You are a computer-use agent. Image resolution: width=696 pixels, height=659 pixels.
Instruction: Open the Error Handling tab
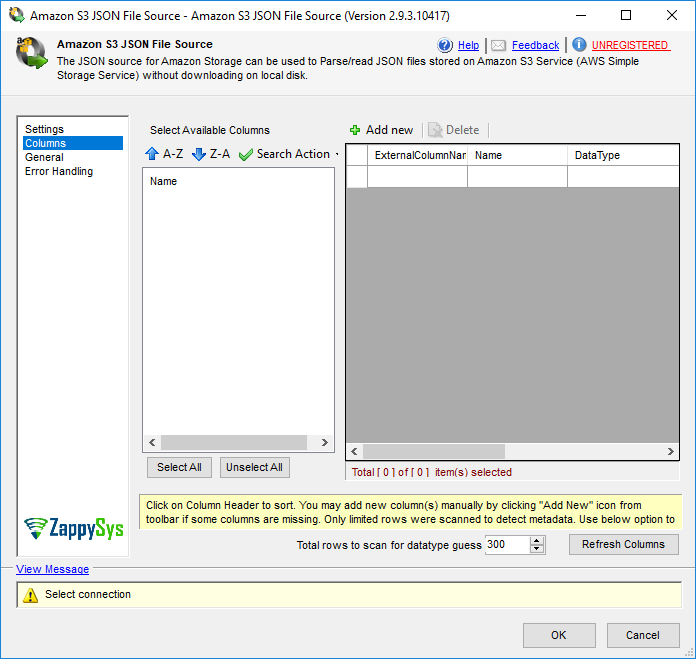59,171
